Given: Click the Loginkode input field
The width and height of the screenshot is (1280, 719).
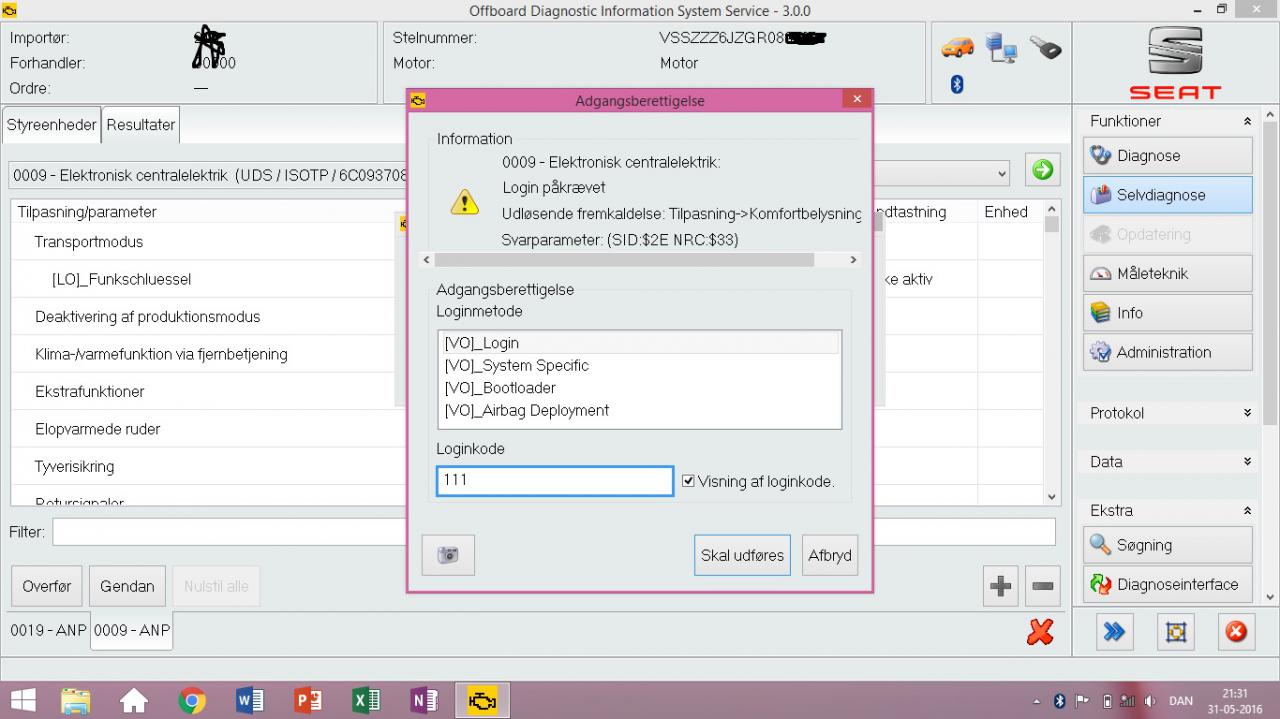Looking at the screenshot, I should pyautogui.click(x=555, y=481).
